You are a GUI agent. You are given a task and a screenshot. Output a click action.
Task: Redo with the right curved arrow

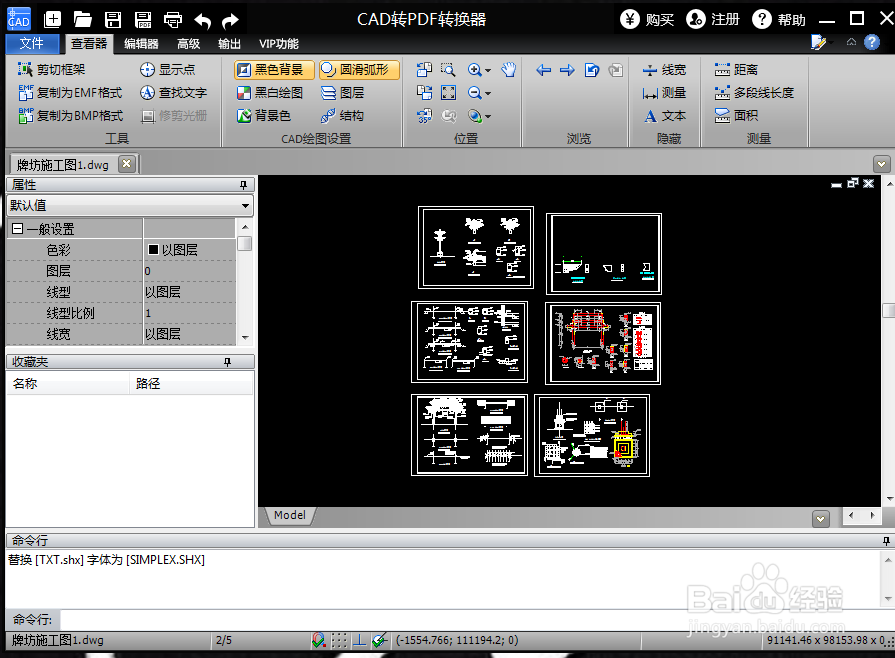coord(231,21)
